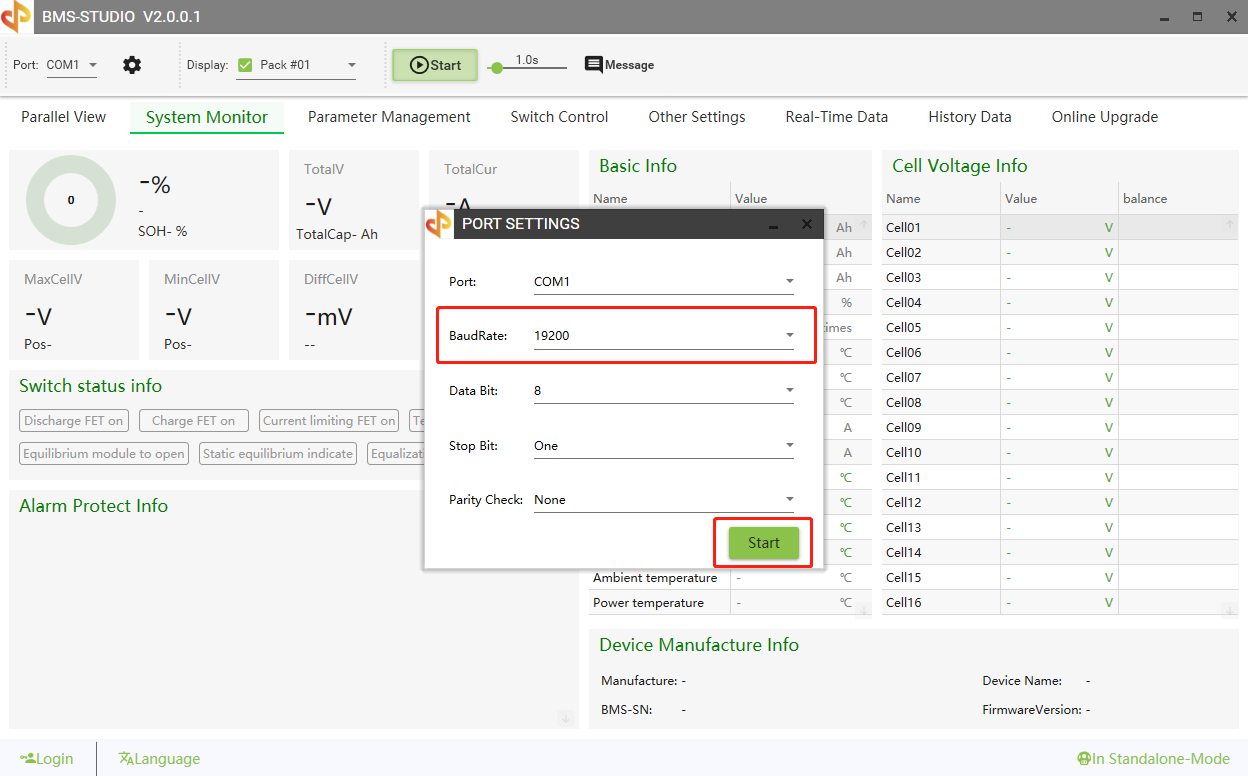
Task: Toggle the Equilibrium module to open status
Action: (103, 453)
